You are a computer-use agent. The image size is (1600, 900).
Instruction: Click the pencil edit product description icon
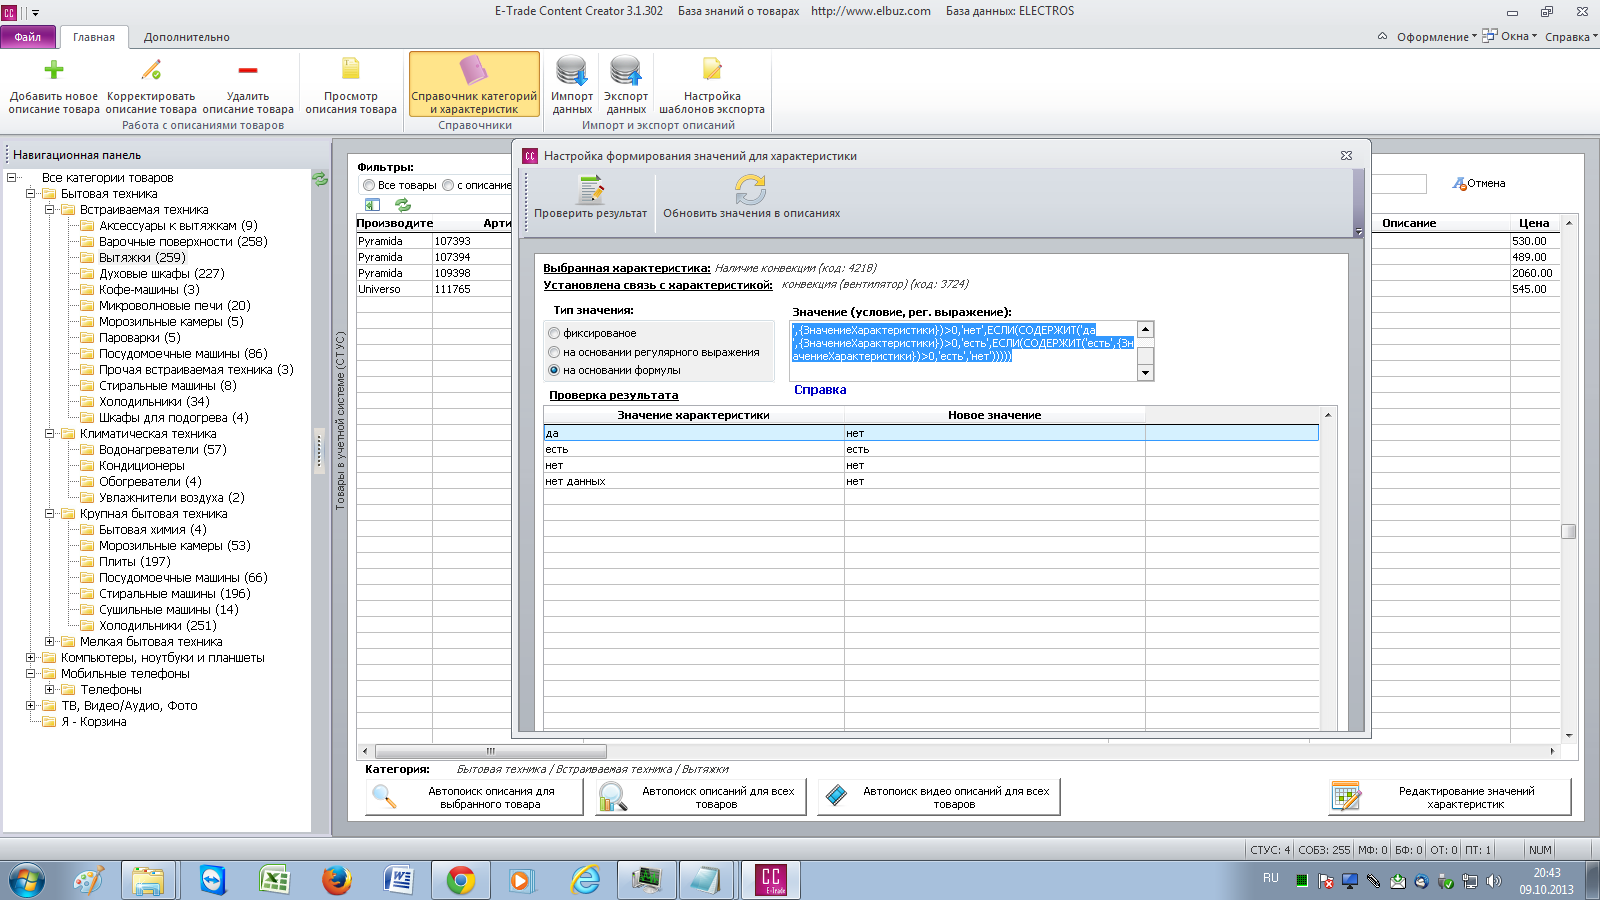pos(151,70)
